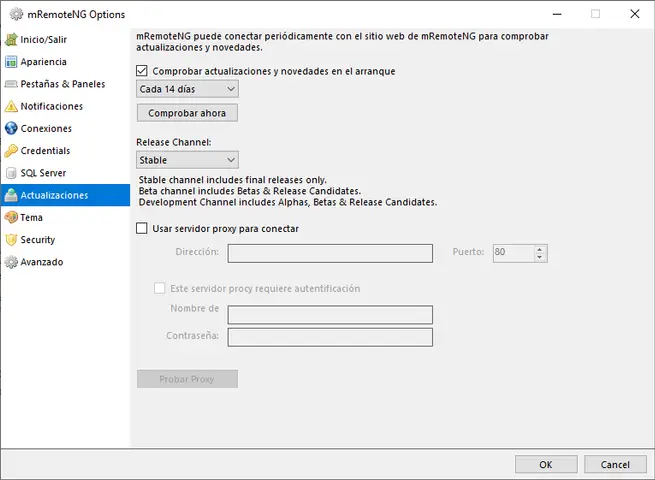655x480 pixels.
Task: Click the Notificaciones warning triangle icon
Action: [11, 106]
